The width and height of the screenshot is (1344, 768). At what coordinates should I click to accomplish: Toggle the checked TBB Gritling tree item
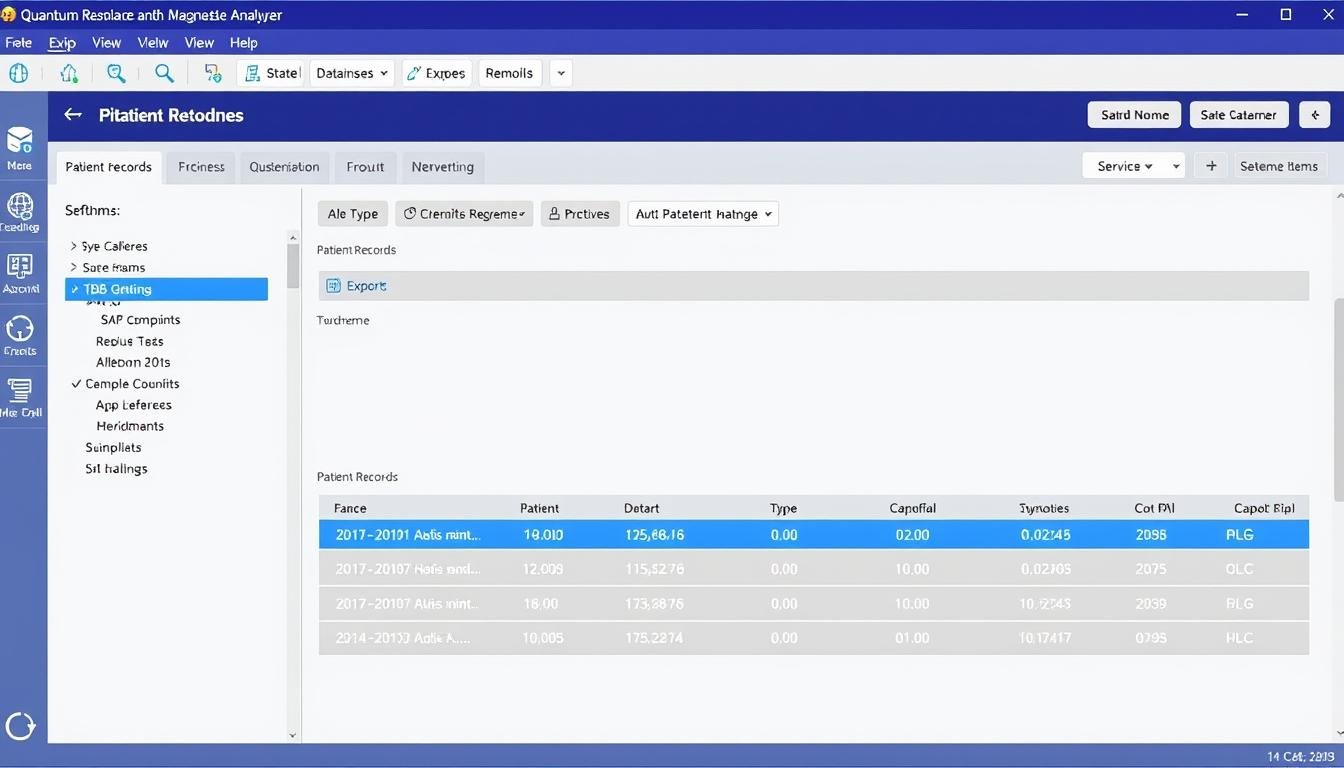[75, 289]
